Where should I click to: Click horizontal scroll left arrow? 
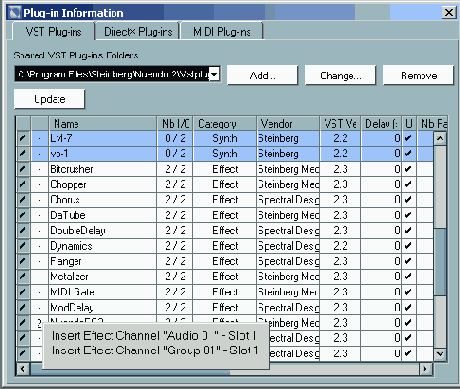pos(23,369)
